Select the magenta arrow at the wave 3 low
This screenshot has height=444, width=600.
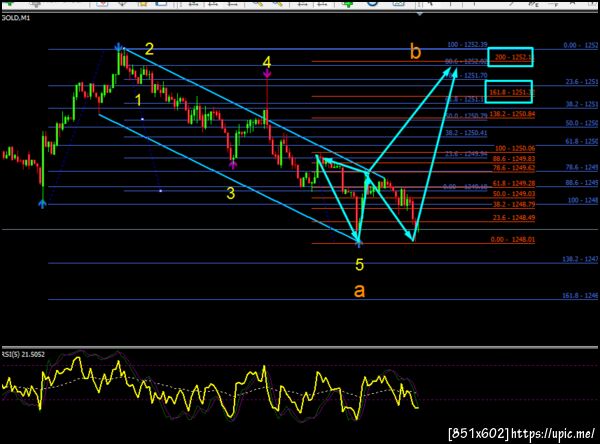tap(233, 165)
